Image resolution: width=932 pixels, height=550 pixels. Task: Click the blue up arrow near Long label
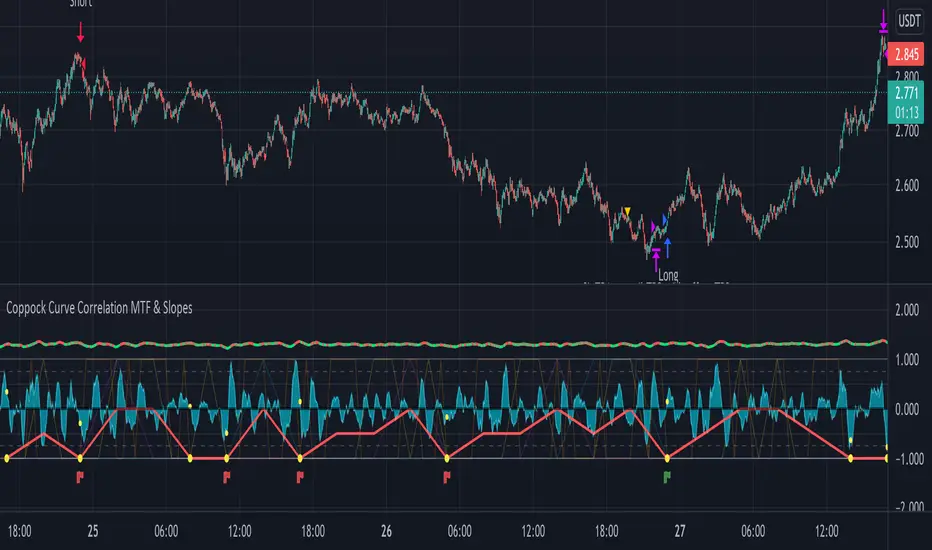[x=667, y=247]
